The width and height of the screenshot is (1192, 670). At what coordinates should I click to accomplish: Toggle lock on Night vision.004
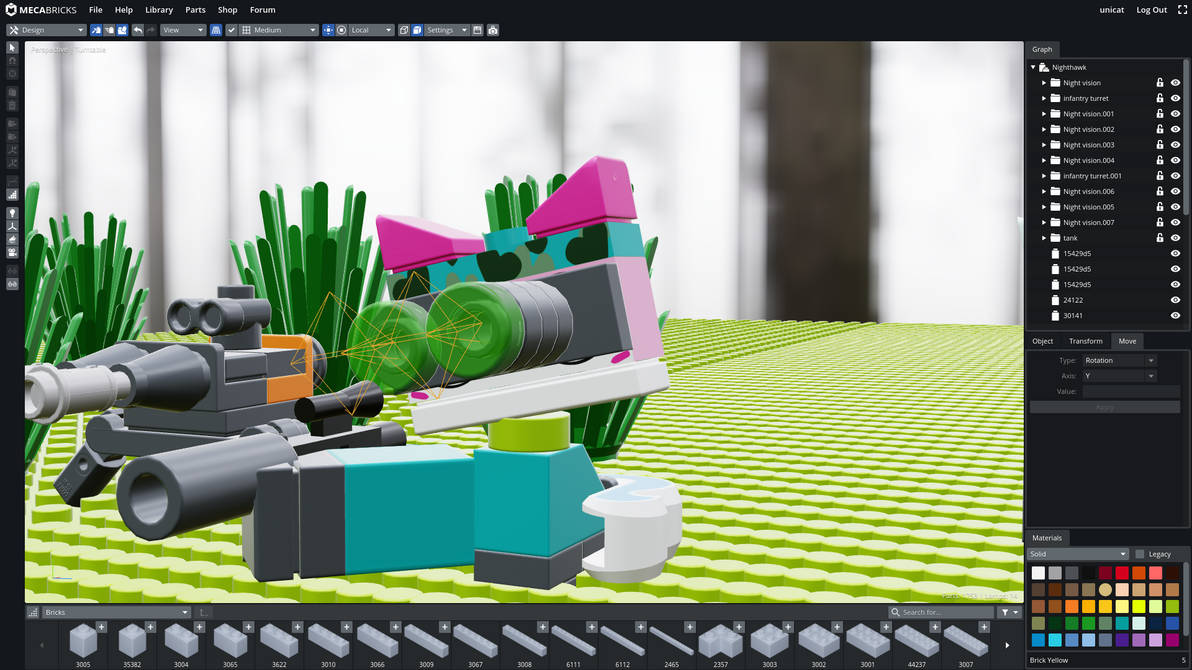tap(1159, 160)
